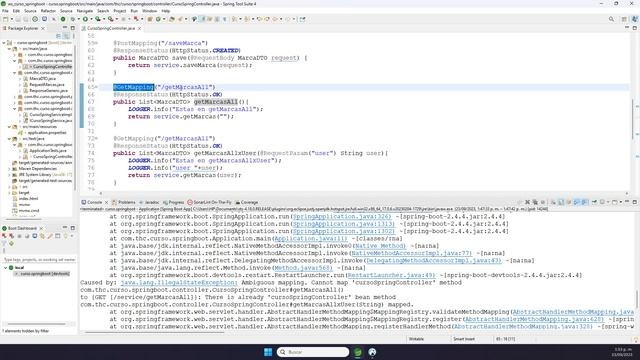Open the Navigate menu

point(85,11)
